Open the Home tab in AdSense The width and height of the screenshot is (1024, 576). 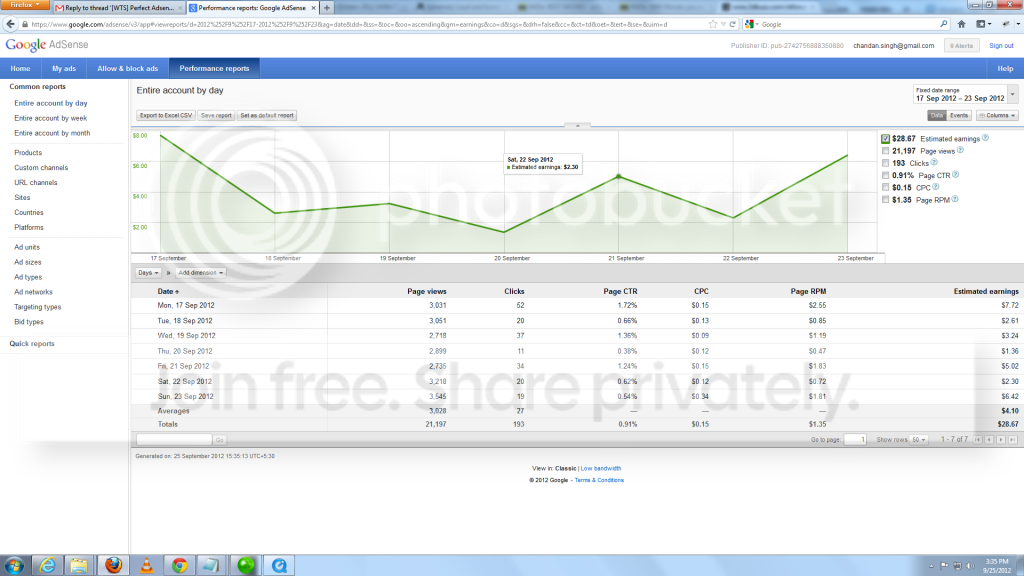[20, 68]
